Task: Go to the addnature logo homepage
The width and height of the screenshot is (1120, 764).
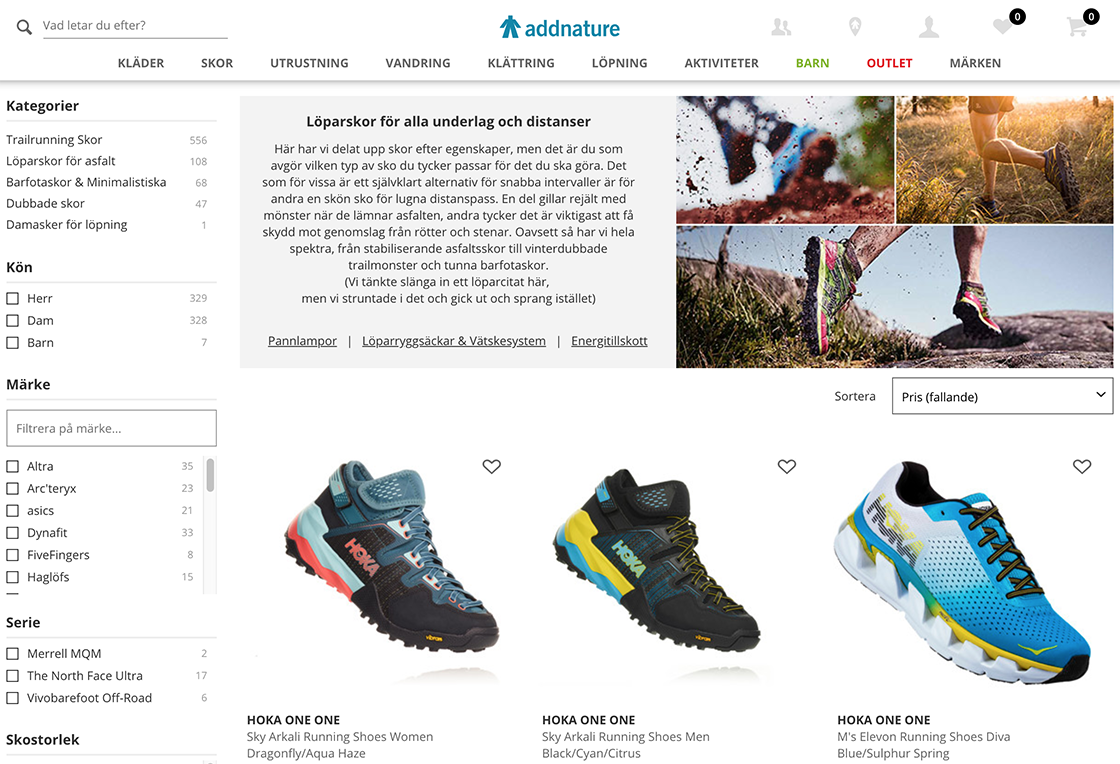Action: click(x=560, y=27)
